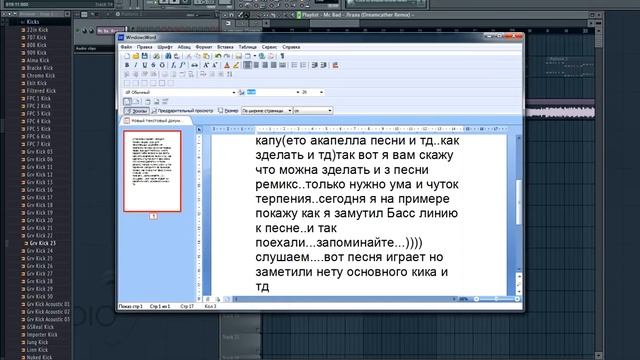Select Grv Kick 23 in the FL browser
This screenshot has height=360, width=640.
pyautogui.click(x=42, y=243)
